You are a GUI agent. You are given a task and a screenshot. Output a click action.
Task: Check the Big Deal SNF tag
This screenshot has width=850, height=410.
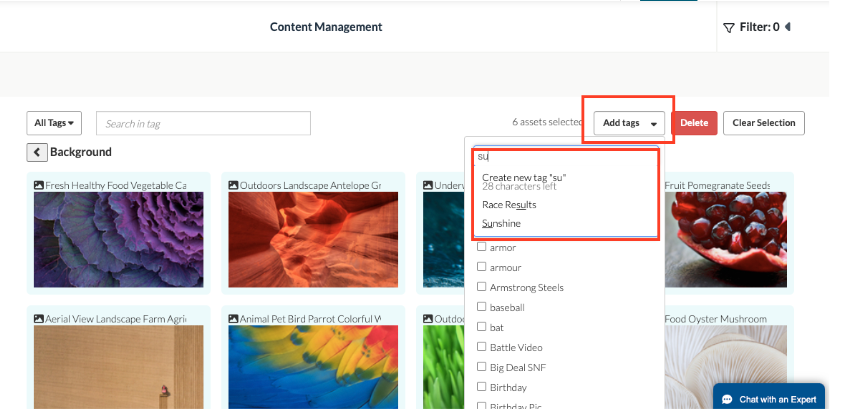(481, 367)
